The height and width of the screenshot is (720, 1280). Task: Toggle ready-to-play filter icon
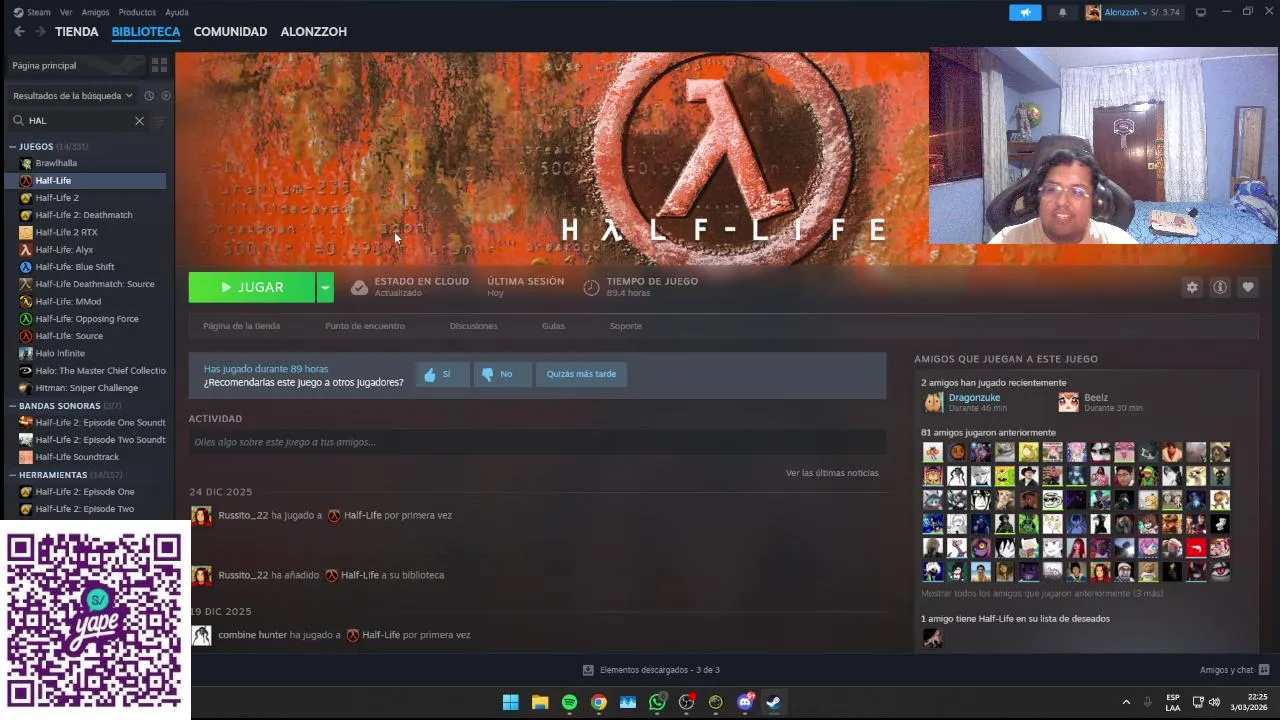coord(166,96)
